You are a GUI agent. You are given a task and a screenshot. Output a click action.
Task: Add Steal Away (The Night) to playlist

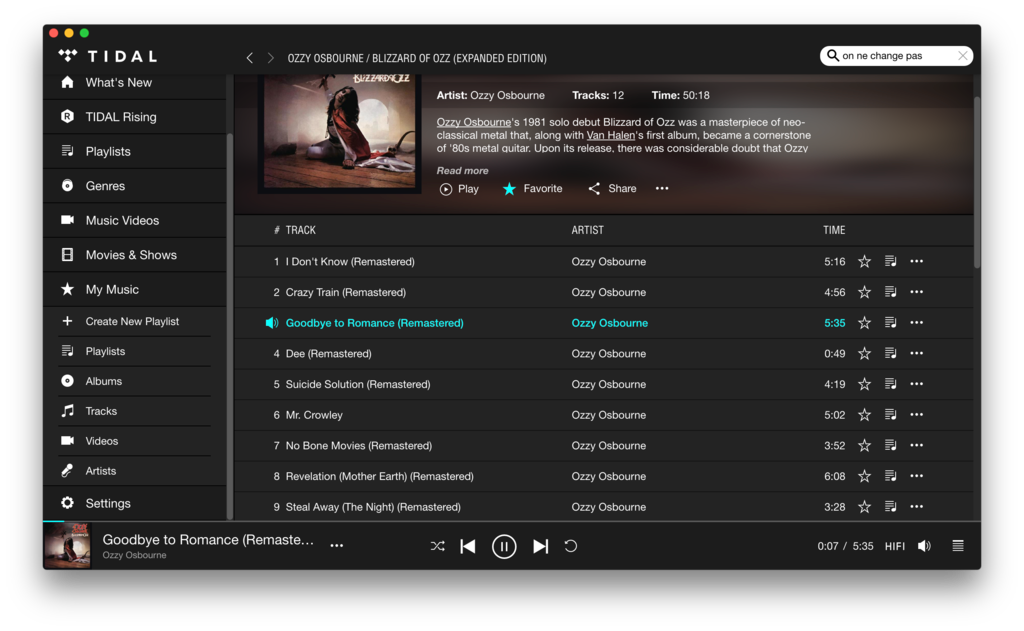[x=890, y=508]
